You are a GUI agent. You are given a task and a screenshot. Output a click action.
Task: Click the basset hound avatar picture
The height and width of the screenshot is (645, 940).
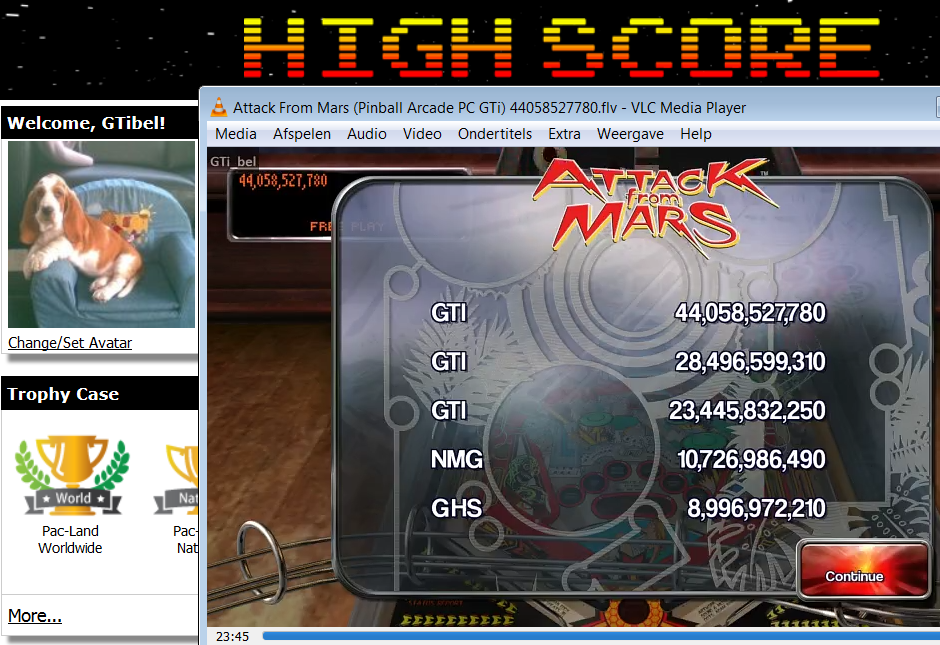coord(101,234)
